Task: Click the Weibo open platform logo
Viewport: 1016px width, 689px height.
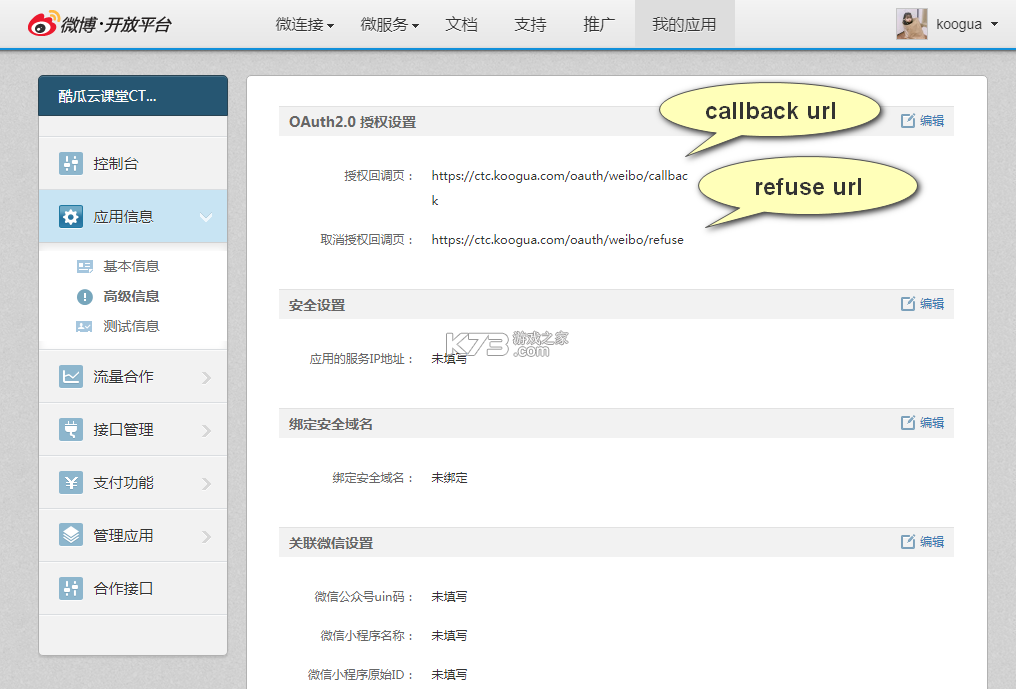Action: [100, 24]
